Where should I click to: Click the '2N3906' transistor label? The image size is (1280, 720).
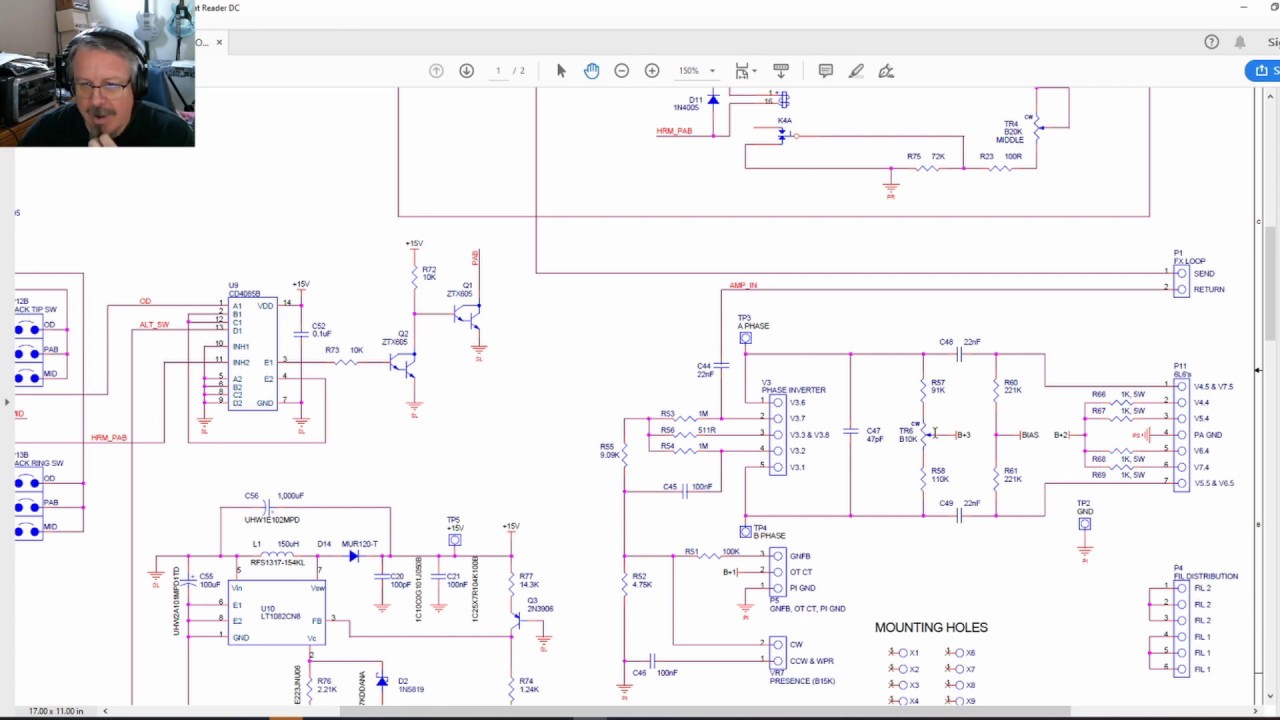point(540,608)
